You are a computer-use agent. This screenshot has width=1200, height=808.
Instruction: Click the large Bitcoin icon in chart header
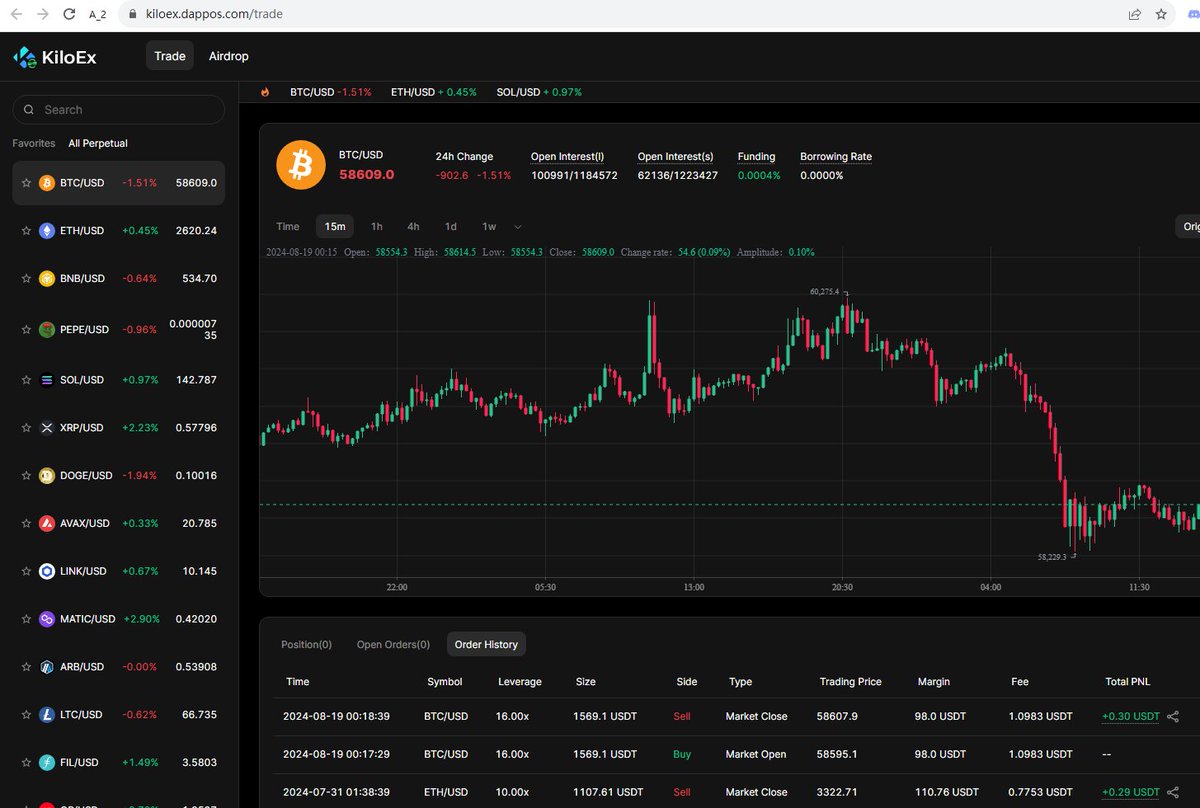(x=300, y=165)
